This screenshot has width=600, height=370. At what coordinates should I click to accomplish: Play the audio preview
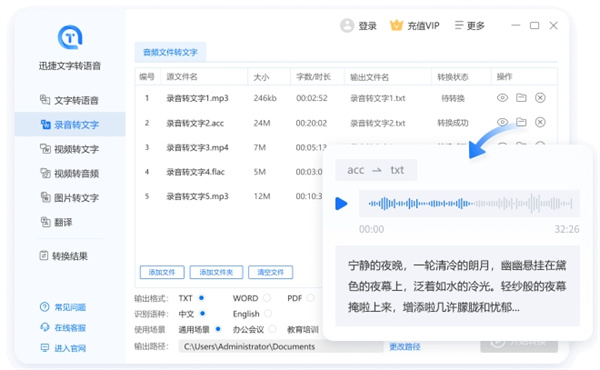tap(341, 204)
